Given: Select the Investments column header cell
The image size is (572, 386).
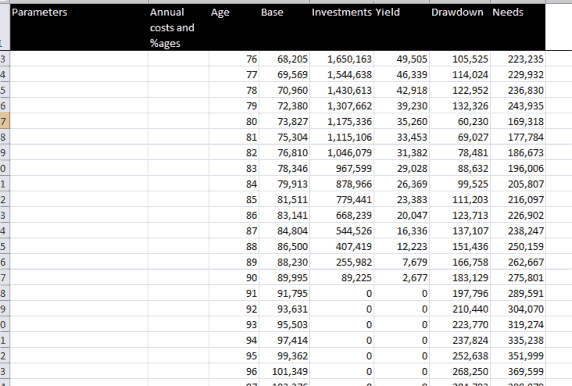Looking at the screenshot, I should pyautogui.click(x=342, y=27).
